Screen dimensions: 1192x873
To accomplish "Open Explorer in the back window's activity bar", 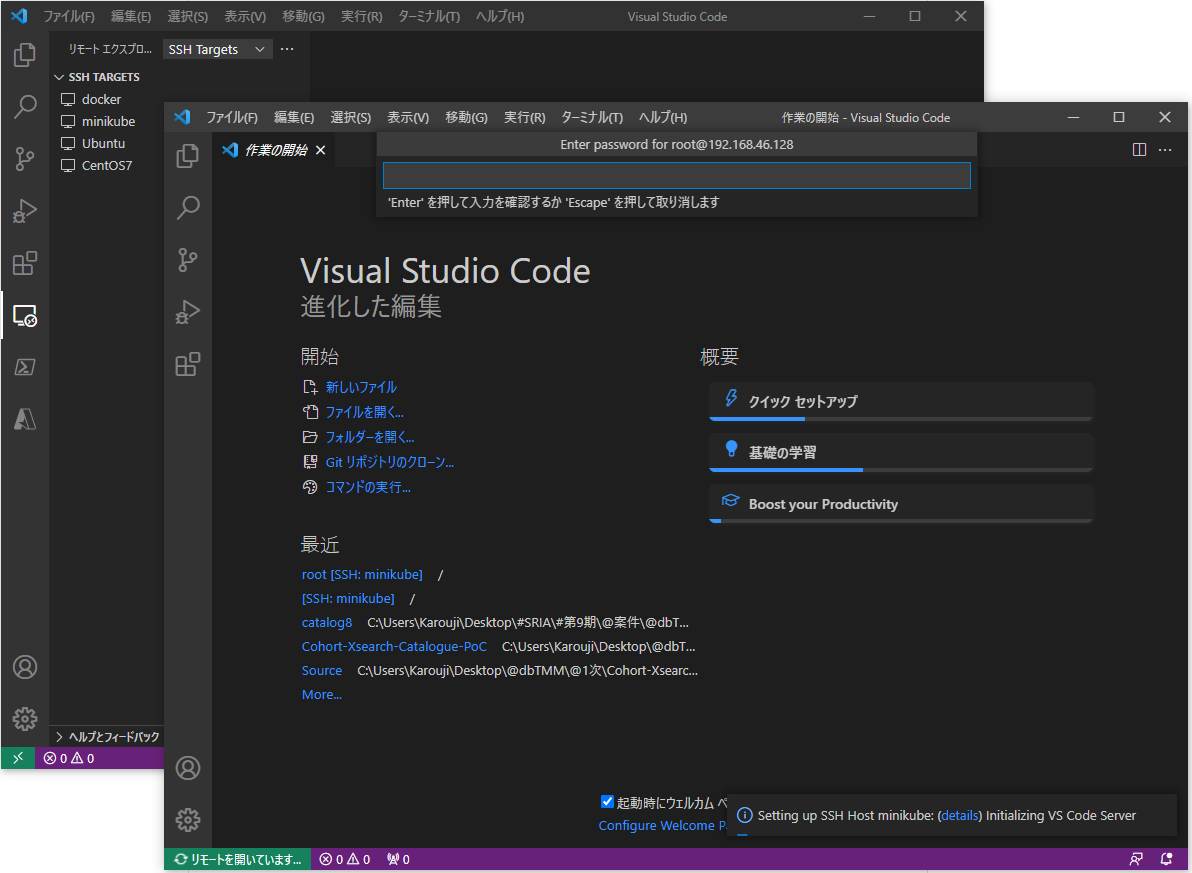I will click(x=25, y=55).
